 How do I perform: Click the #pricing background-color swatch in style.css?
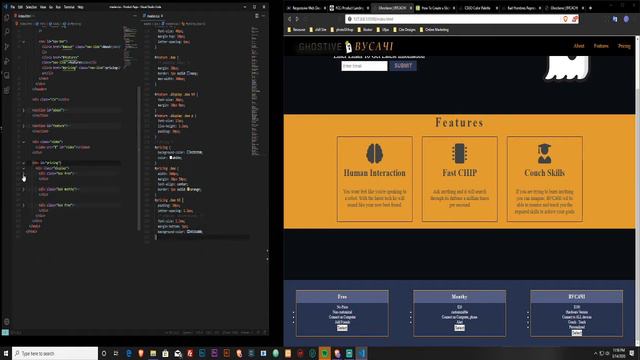[188, 152]
